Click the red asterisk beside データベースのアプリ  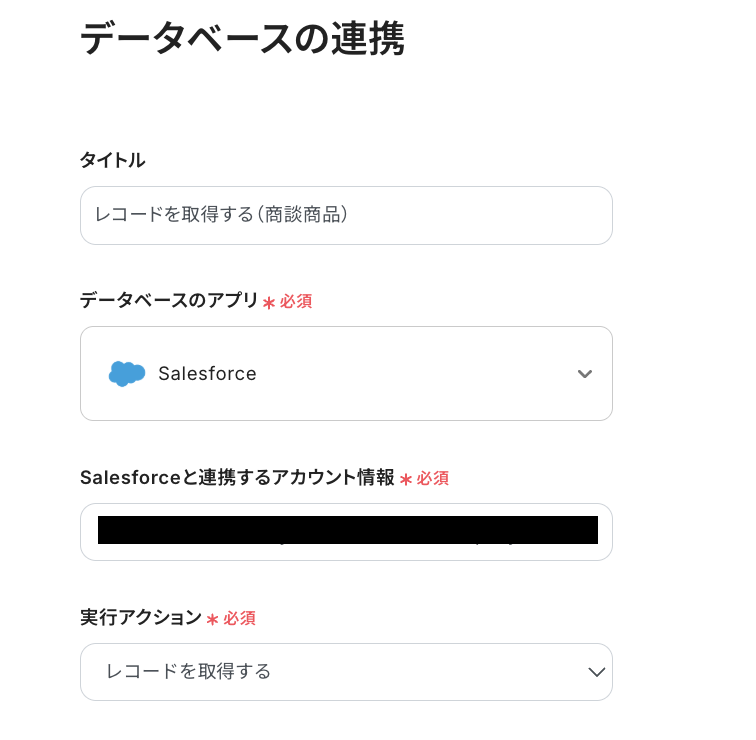click(x=269, y=302)
